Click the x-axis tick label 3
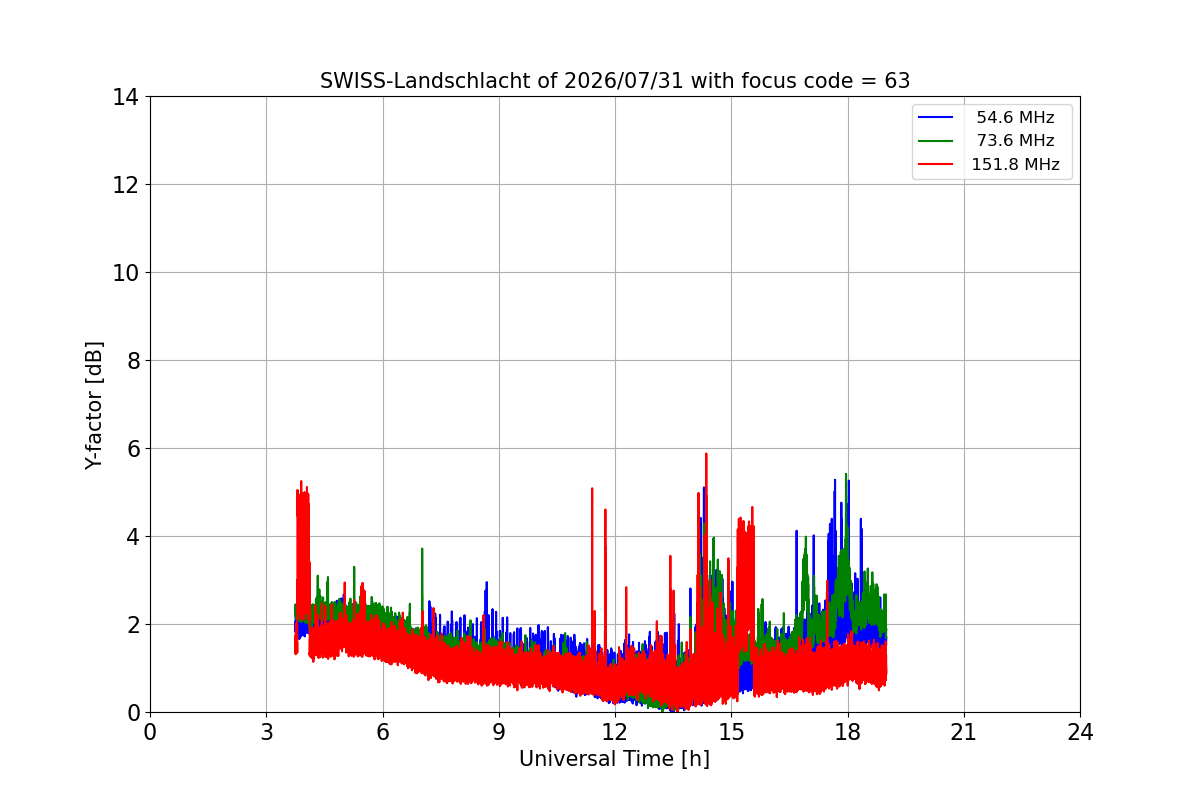The height and width of the screenshot is (800, 1200). 266,732
